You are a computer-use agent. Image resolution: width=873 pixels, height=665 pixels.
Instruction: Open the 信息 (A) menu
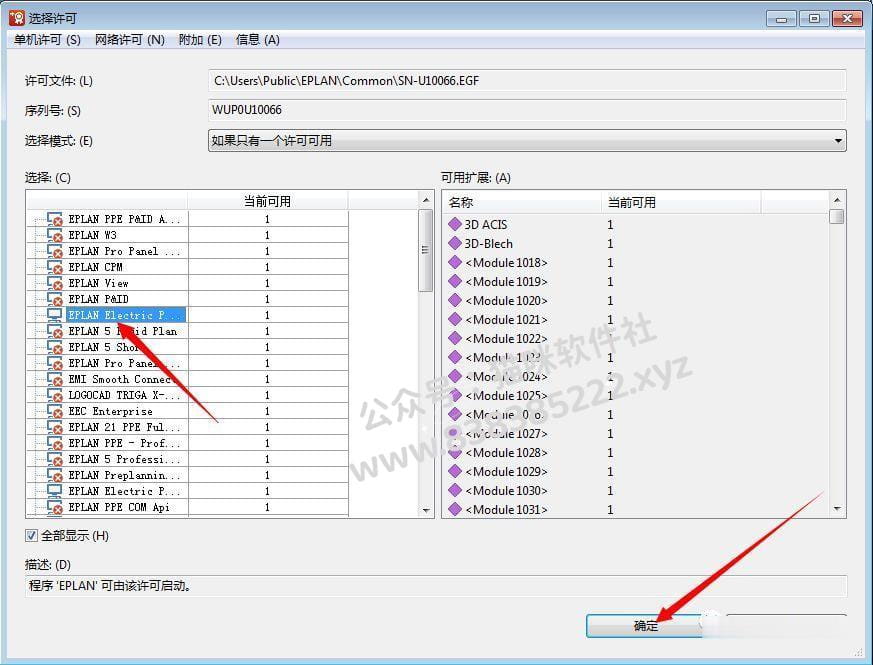257,40
